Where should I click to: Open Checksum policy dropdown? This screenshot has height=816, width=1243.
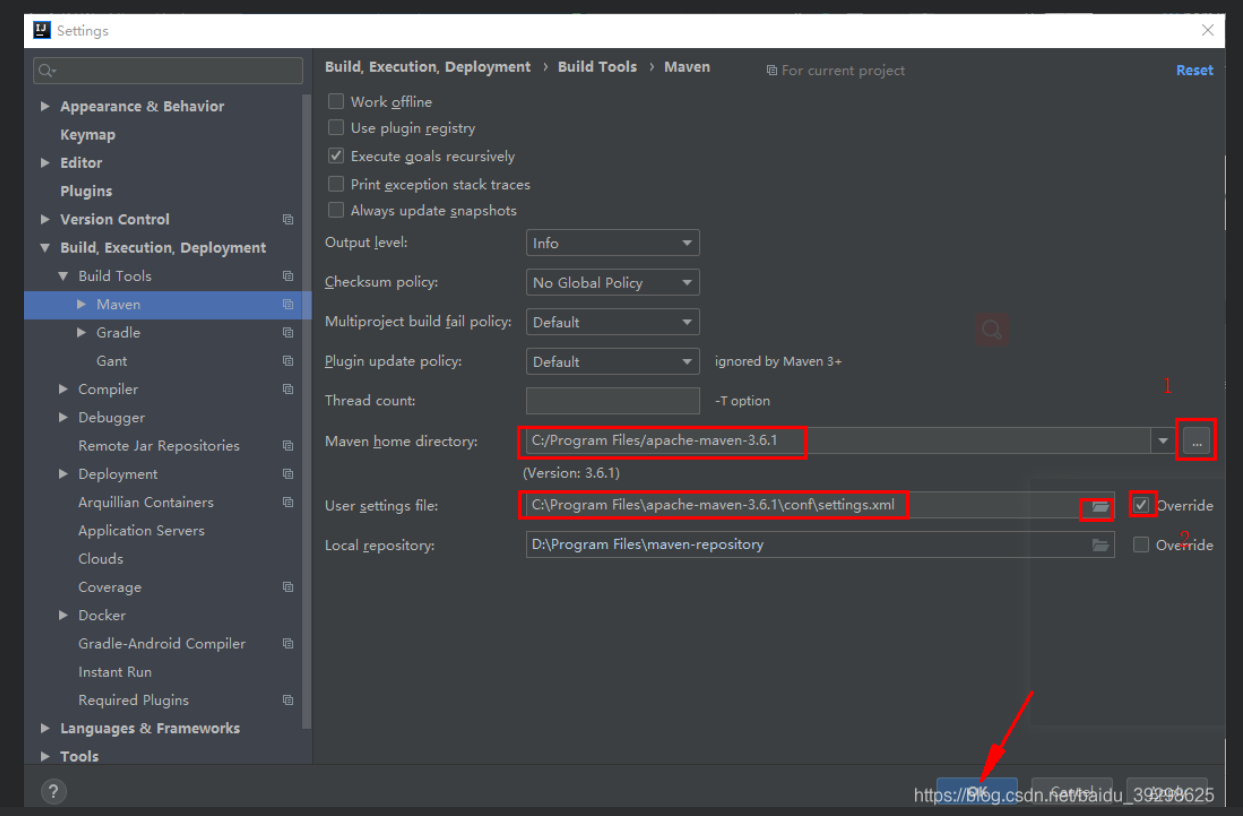[x=613, y=282]
